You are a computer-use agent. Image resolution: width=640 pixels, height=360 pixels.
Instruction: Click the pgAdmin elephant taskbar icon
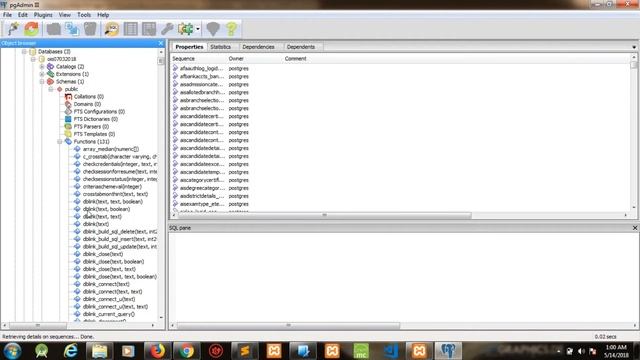[x=448, y=351]
